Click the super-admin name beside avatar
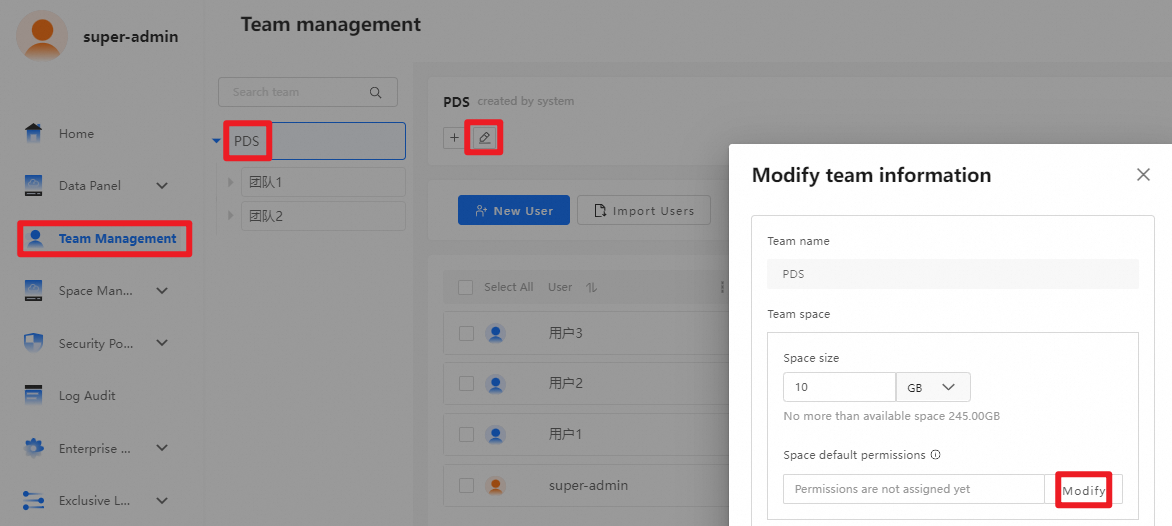Screen dimensions: 1172x526 click(x=131, y=37)
